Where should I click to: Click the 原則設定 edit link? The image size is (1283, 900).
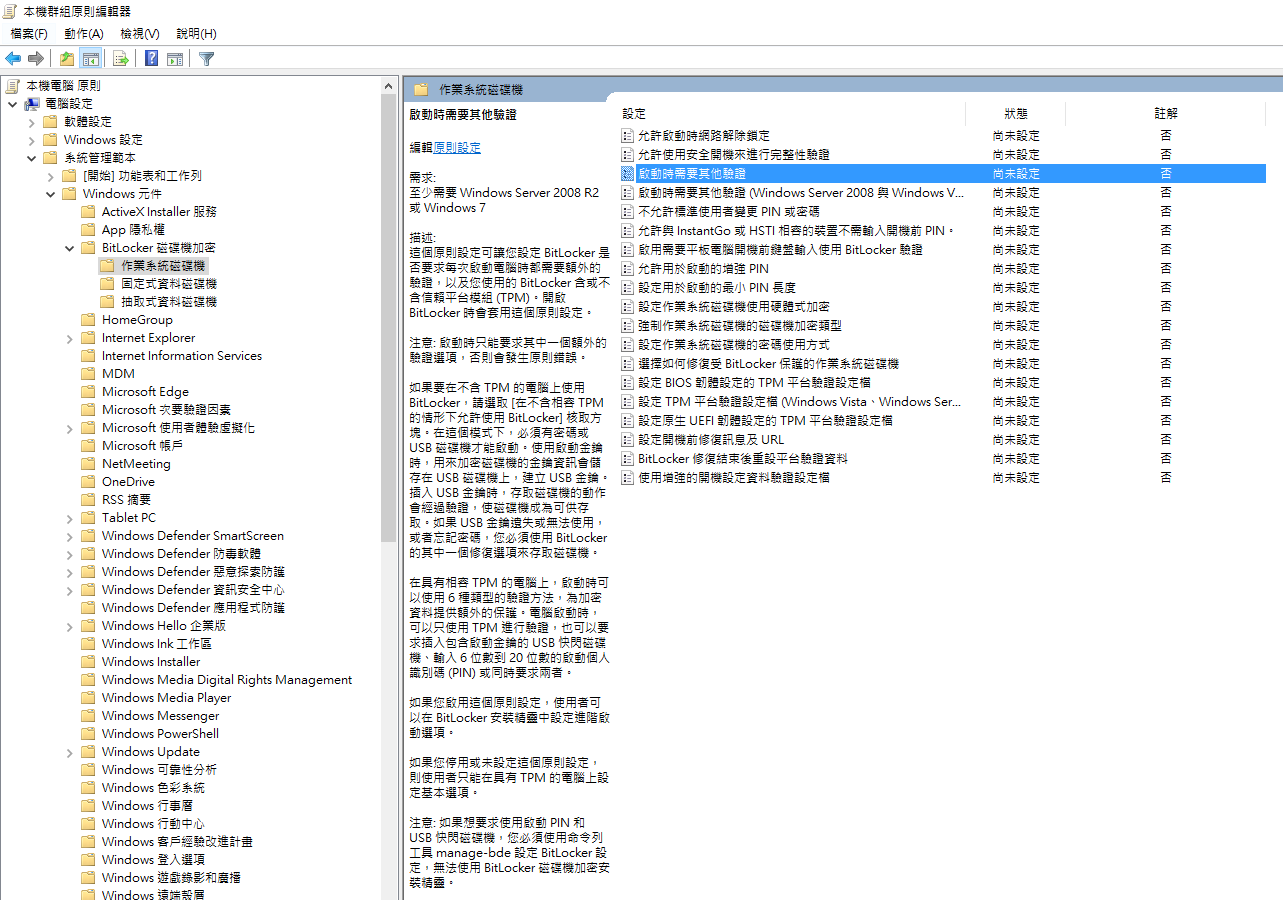[x=457, y=148]
